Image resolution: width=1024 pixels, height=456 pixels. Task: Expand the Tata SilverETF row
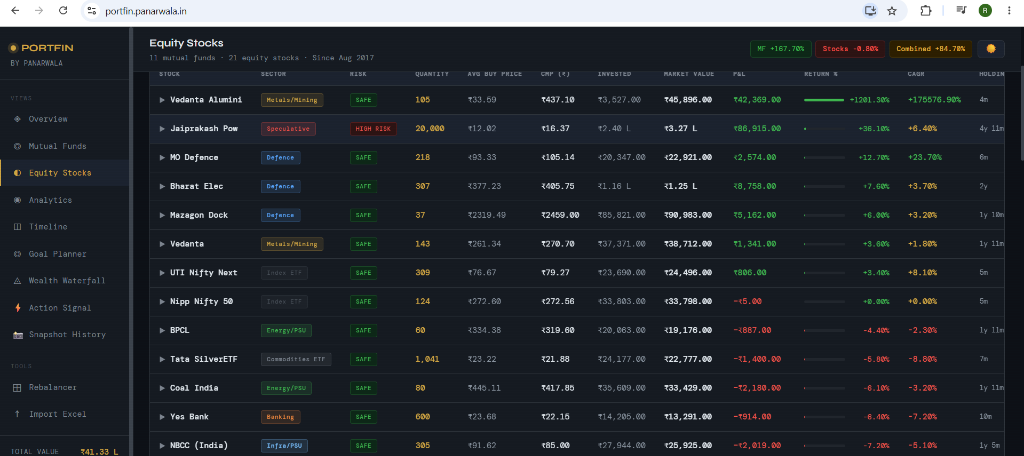(x=163, y=359)
